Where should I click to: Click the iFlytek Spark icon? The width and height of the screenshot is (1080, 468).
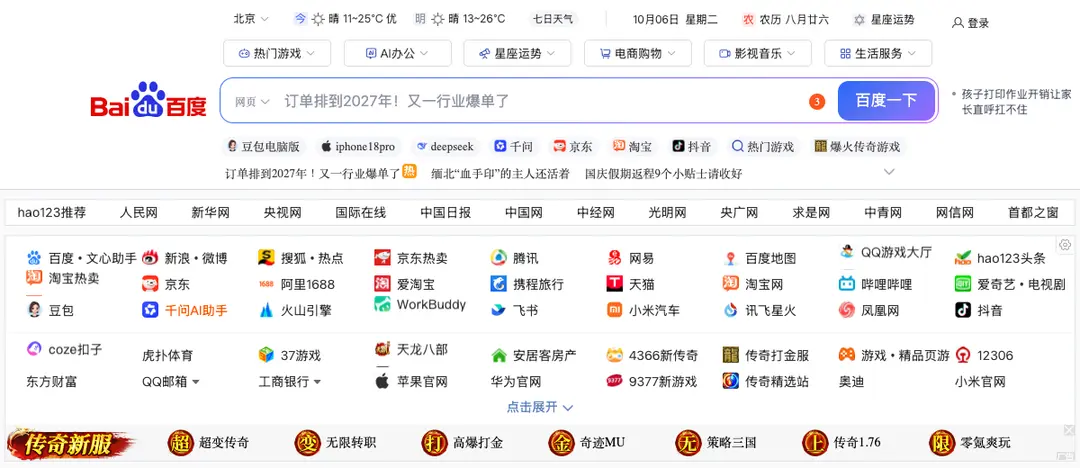pos(731,310)
